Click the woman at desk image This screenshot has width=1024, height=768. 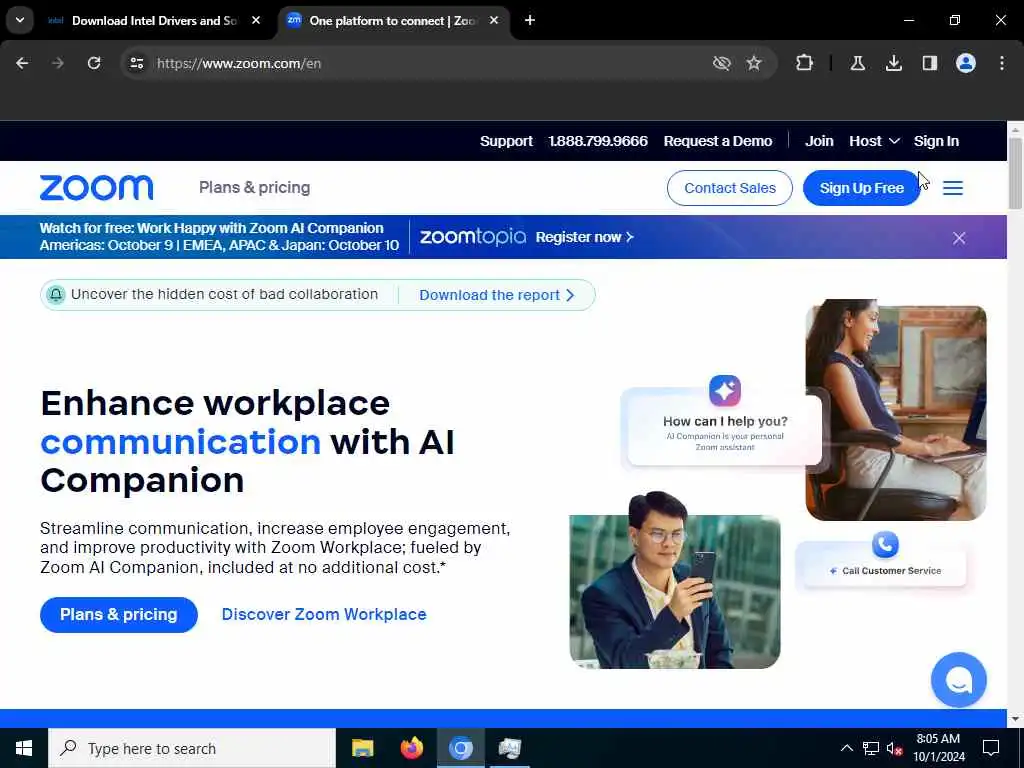click(896, 410)
